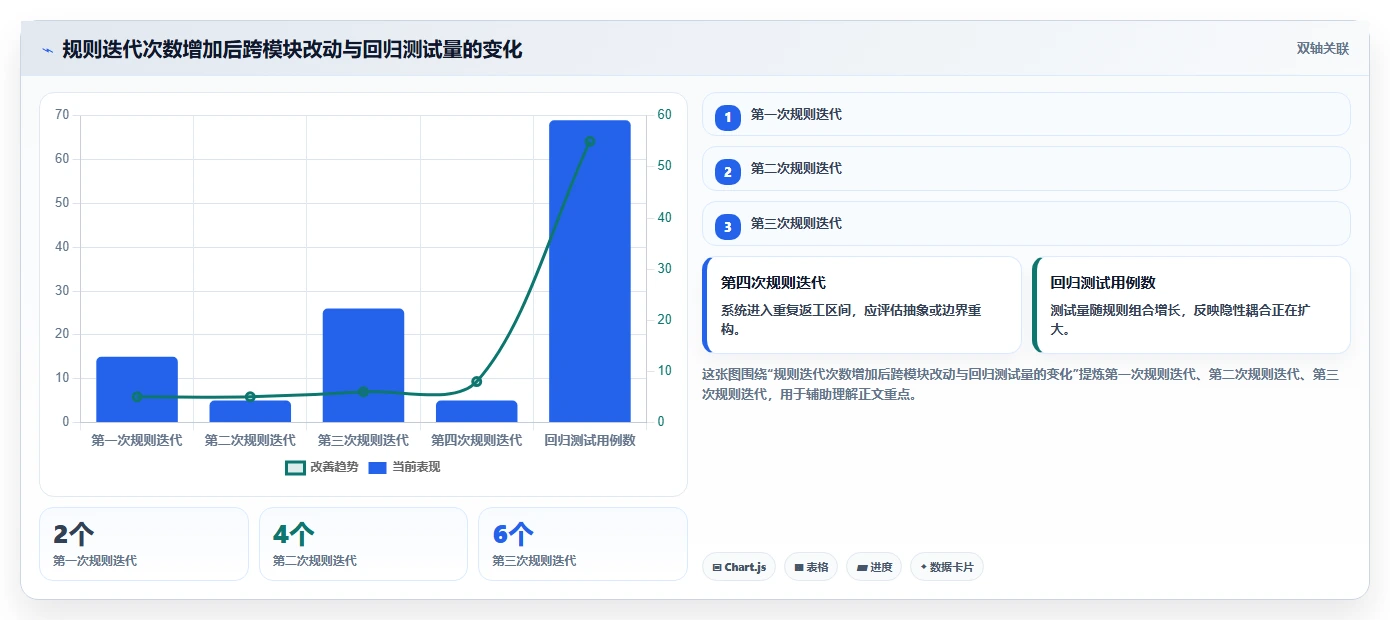Screen dimensions: 1390x620
Task: Select the 进度 tag
Action: (874, 567)
